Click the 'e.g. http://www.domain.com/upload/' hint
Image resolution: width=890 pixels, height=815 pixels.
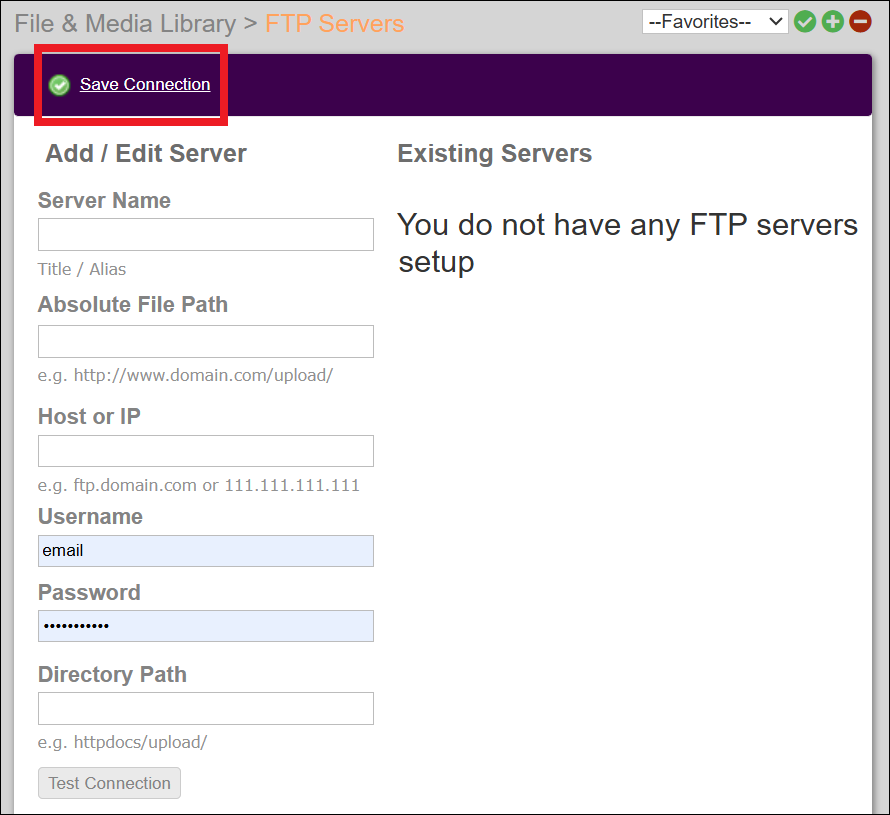[185, 375]
